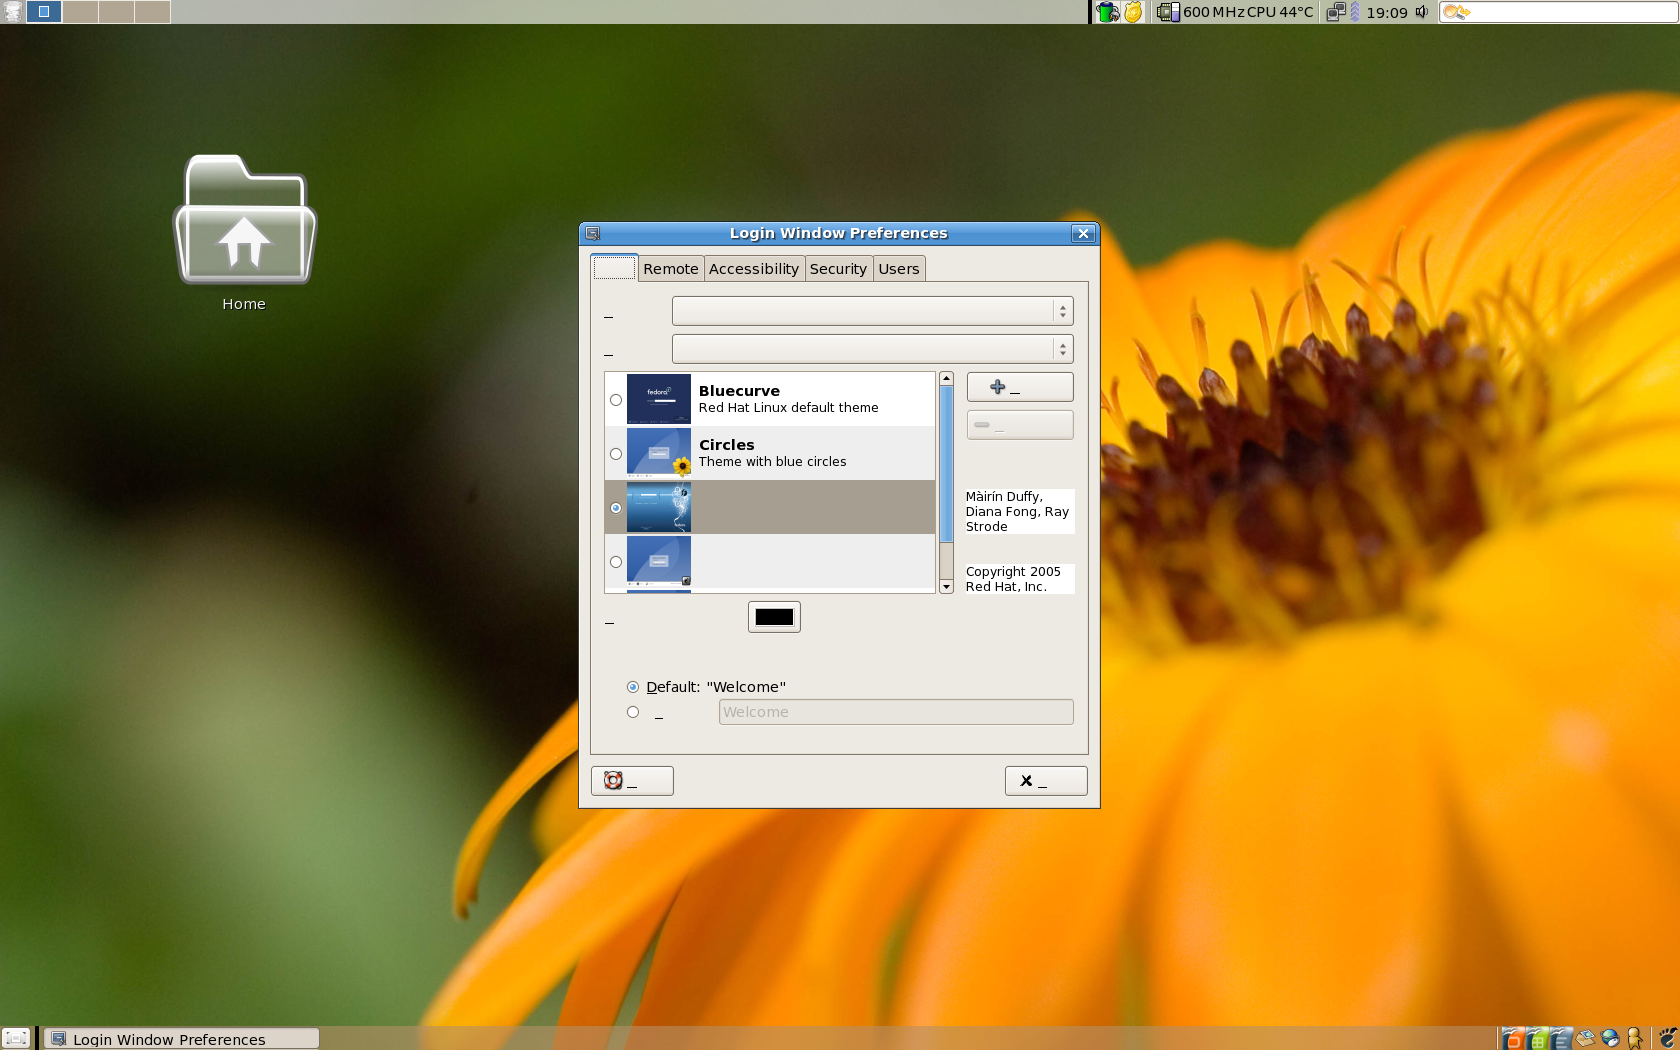Switch to the Security tab
This screenshot has width=1680, height=1050.
tap(837, 269)
